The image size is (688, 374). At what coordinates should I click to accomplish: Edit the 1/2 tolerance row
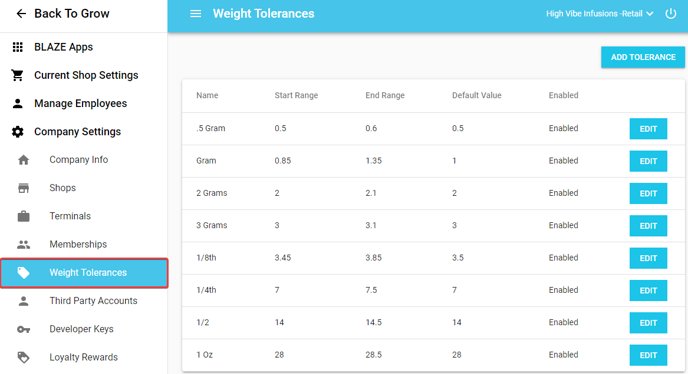648,323
